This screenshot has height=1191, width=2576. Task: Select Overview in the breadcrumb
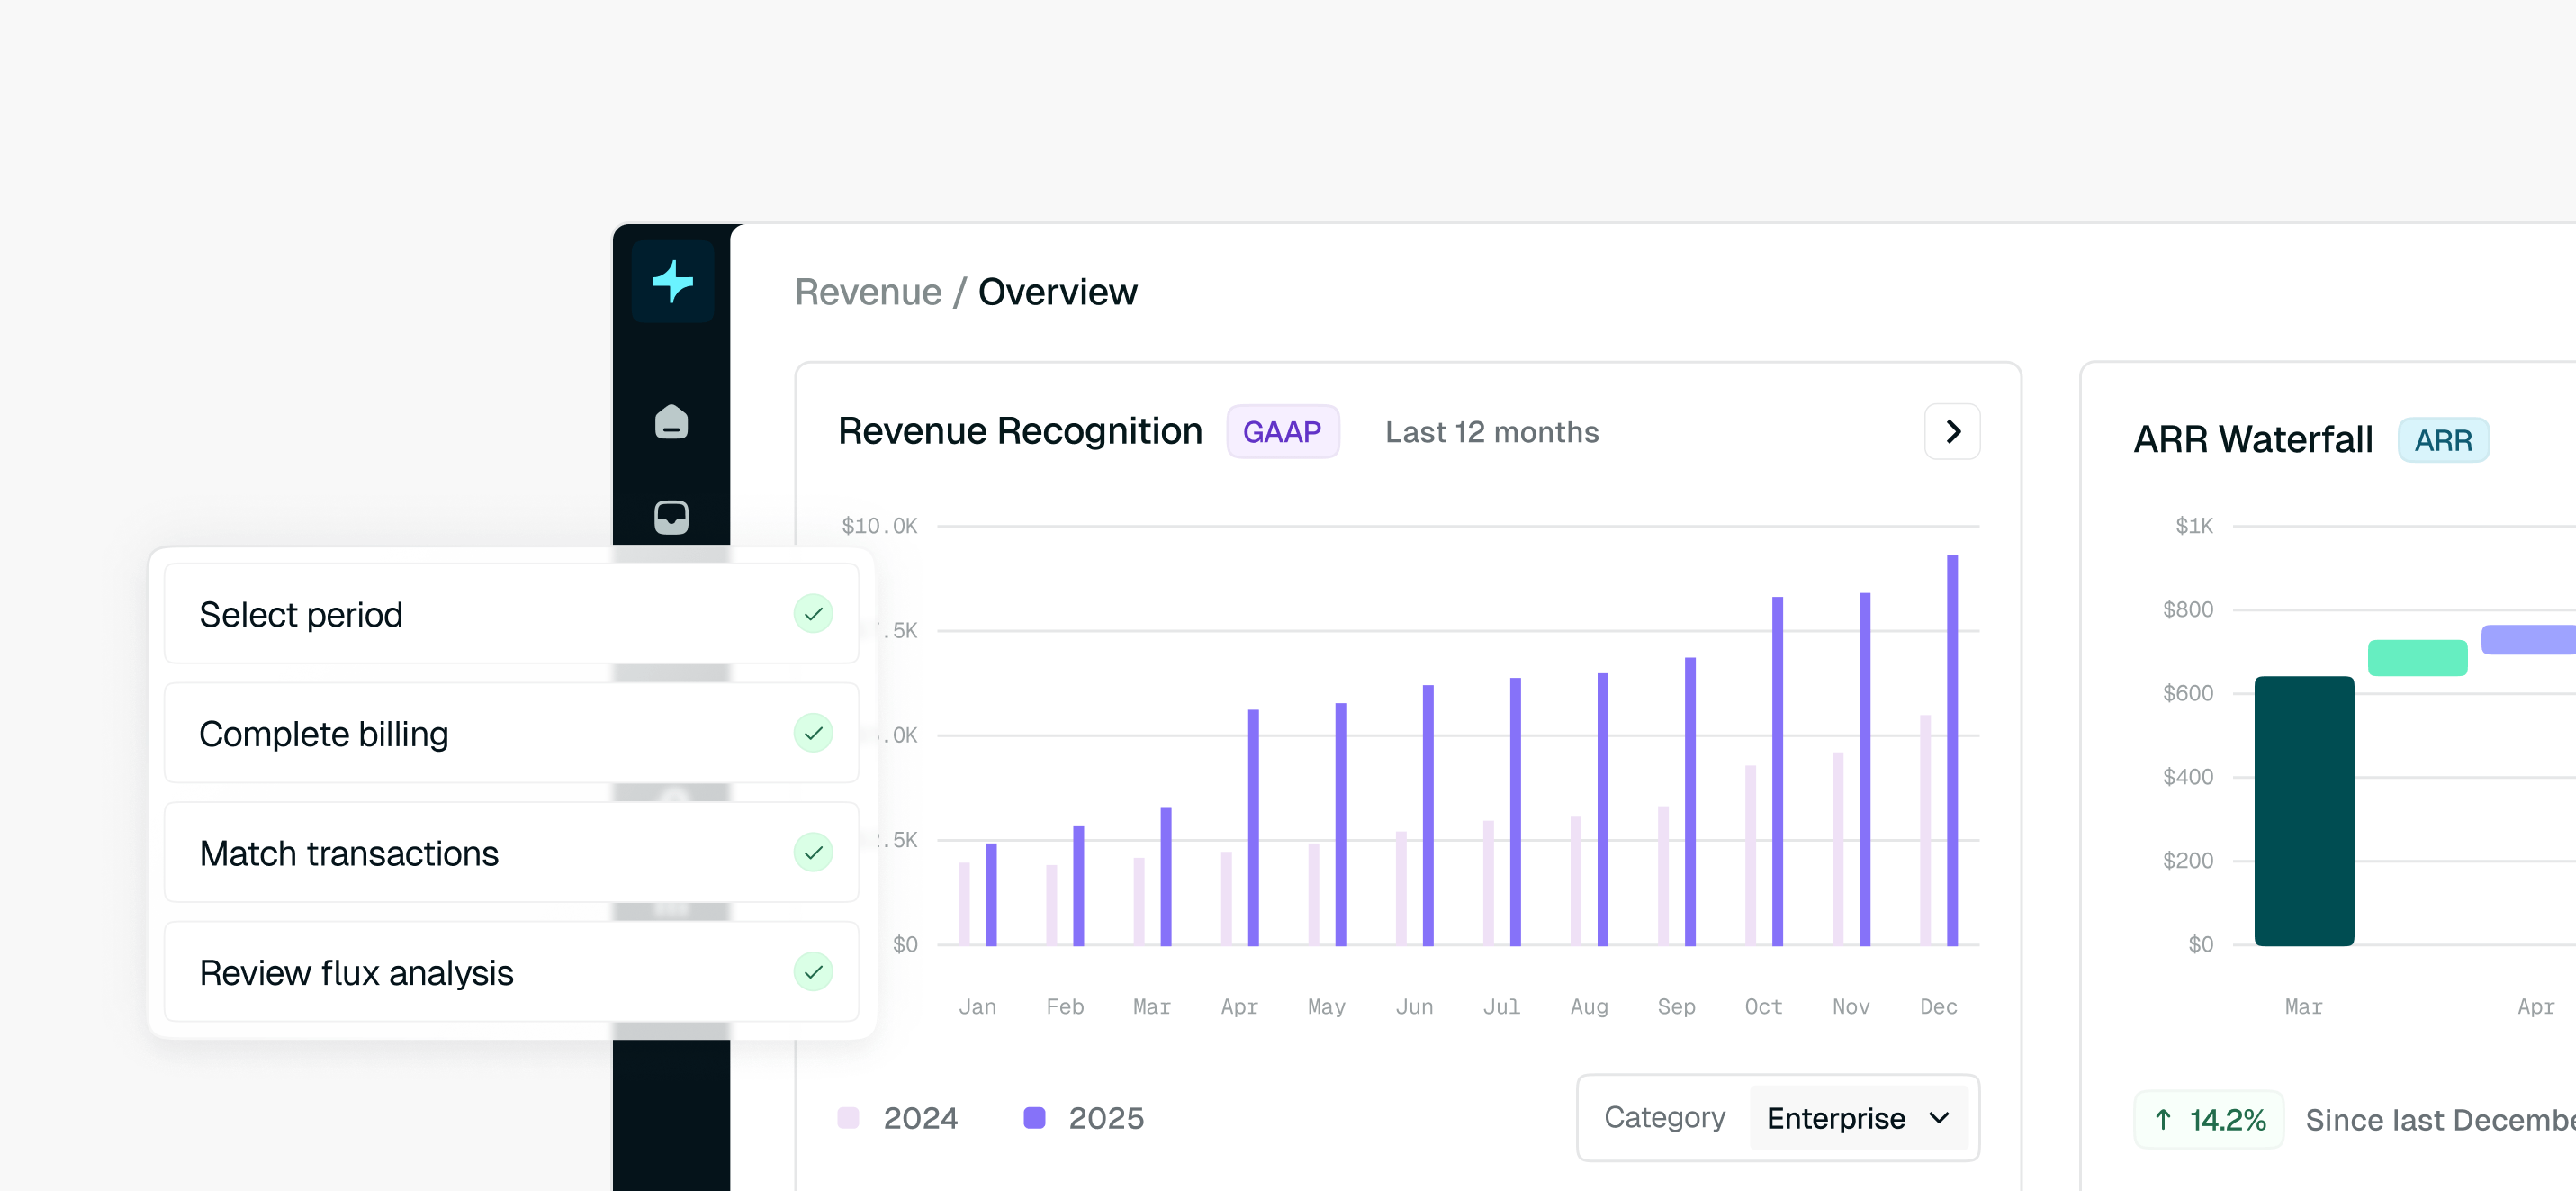(1057, 291)
